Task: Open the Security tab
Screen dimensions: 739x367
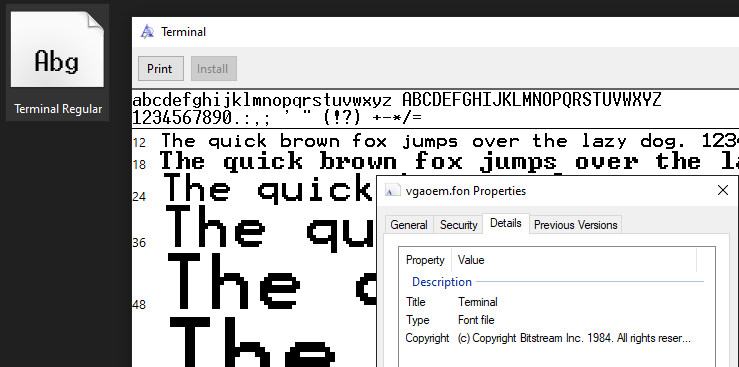Action: click(459, 225)
